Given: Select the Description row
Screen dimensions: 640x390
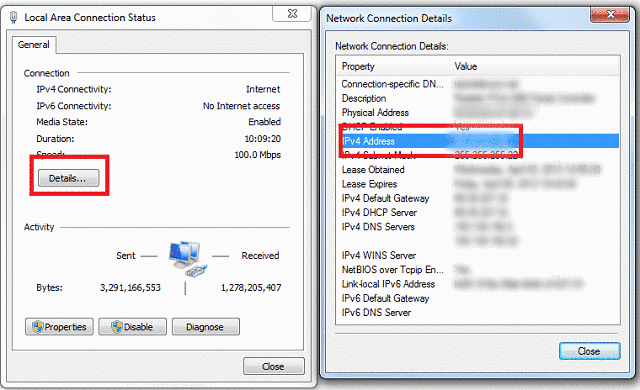Looking at the screenshot, I should click(478, 98).
